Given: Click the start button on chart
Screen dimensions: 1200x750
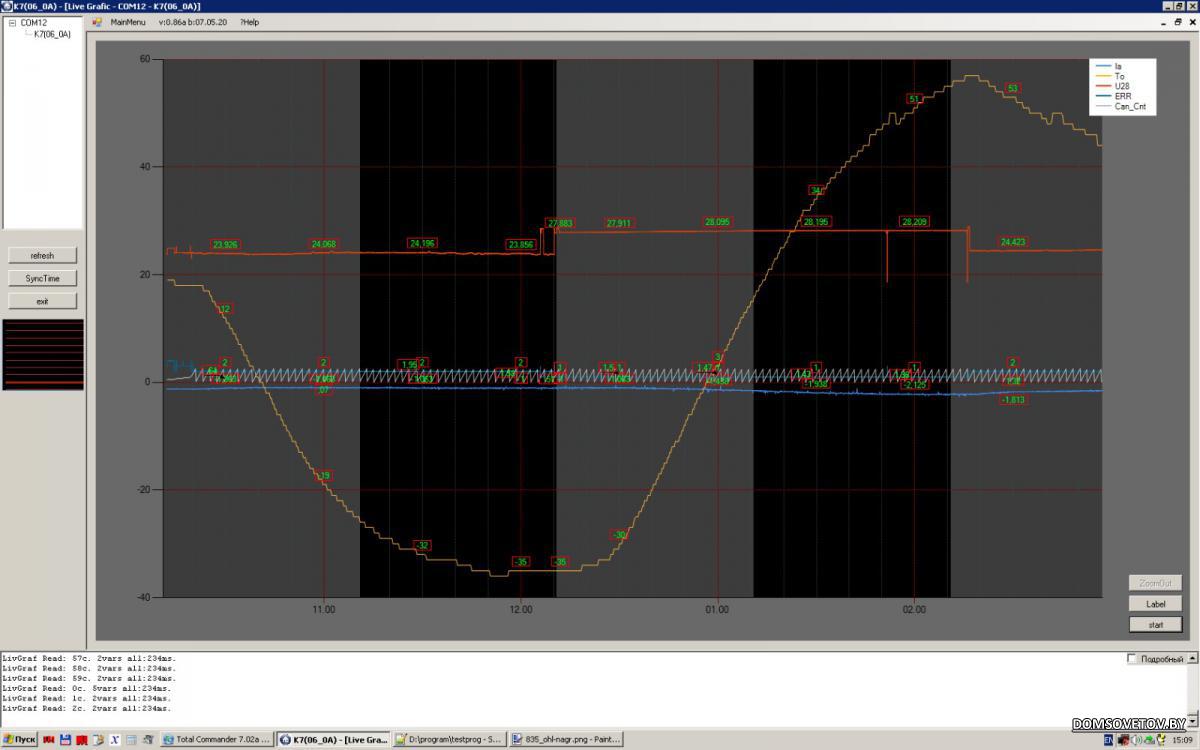Looking at the screenshot, I should pyautogui.click(x=1155, y=625).
